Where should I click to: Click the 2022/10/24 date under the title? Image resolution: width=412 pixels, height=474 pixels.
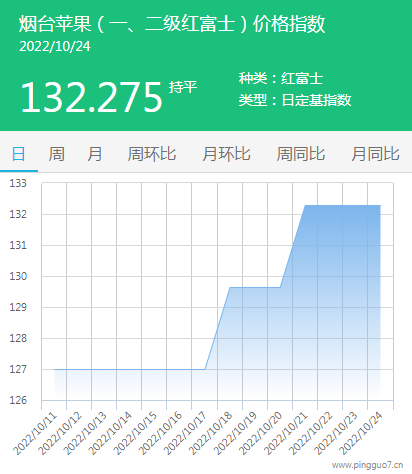55,46
